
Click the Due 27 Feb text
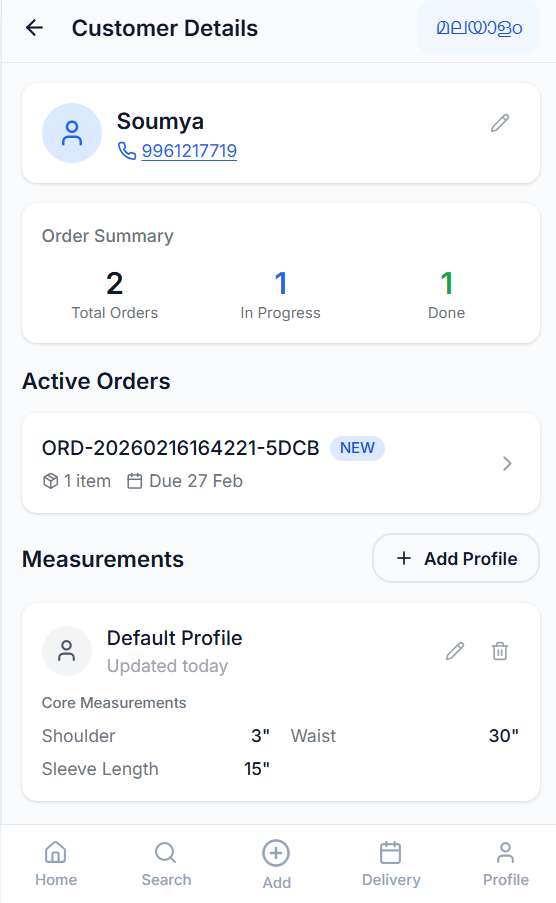pyautogui.click(x=196, y=481)
